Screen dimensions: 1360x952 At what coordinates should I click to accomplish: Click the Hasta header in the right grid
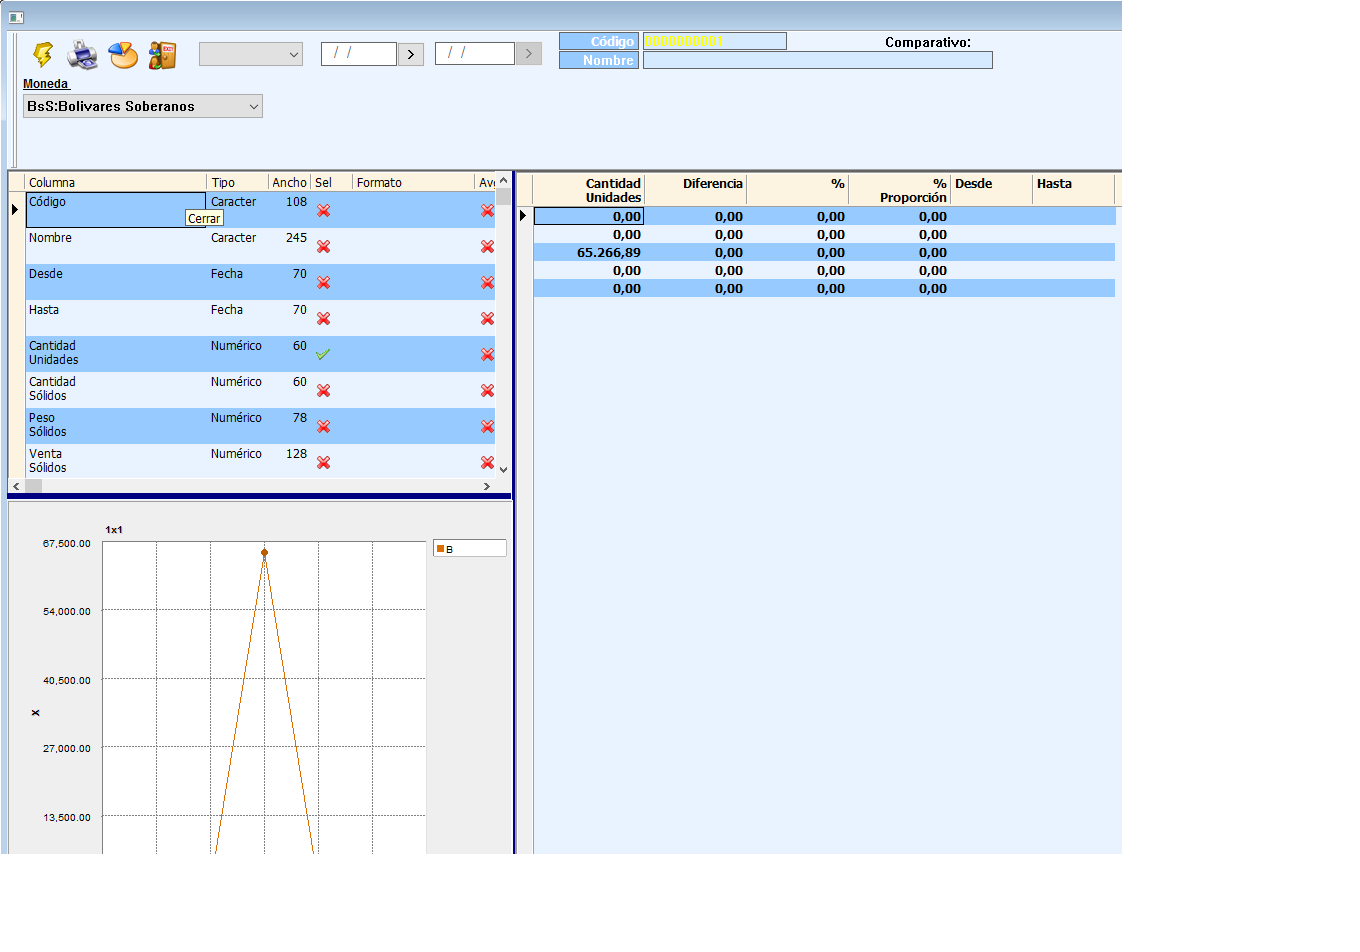(x=1073, y=190)
